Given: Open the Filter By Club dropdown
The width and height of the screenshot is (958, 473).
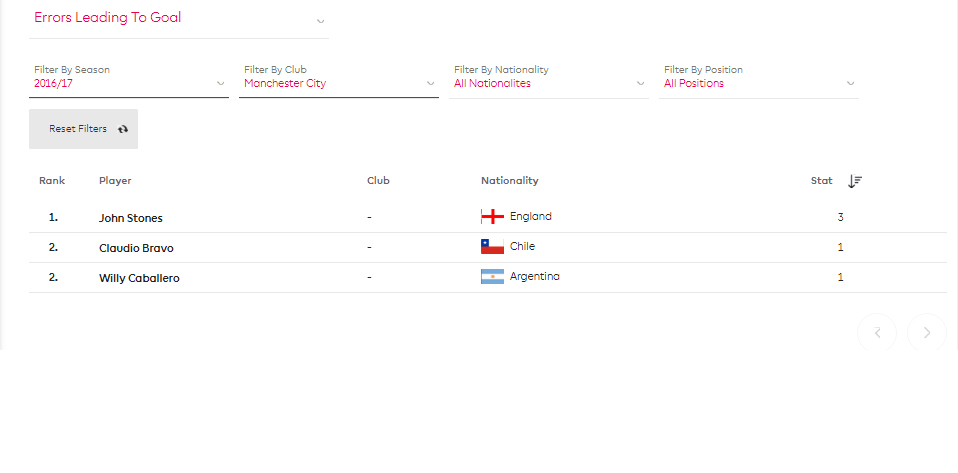Looking at the screenshot, I should pos(338,79).
